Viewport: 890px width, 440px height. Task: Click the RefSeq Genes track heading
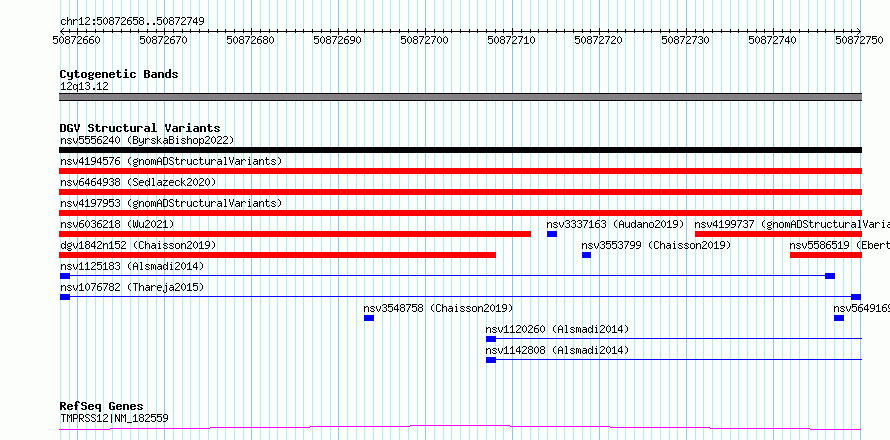(102, 407)
